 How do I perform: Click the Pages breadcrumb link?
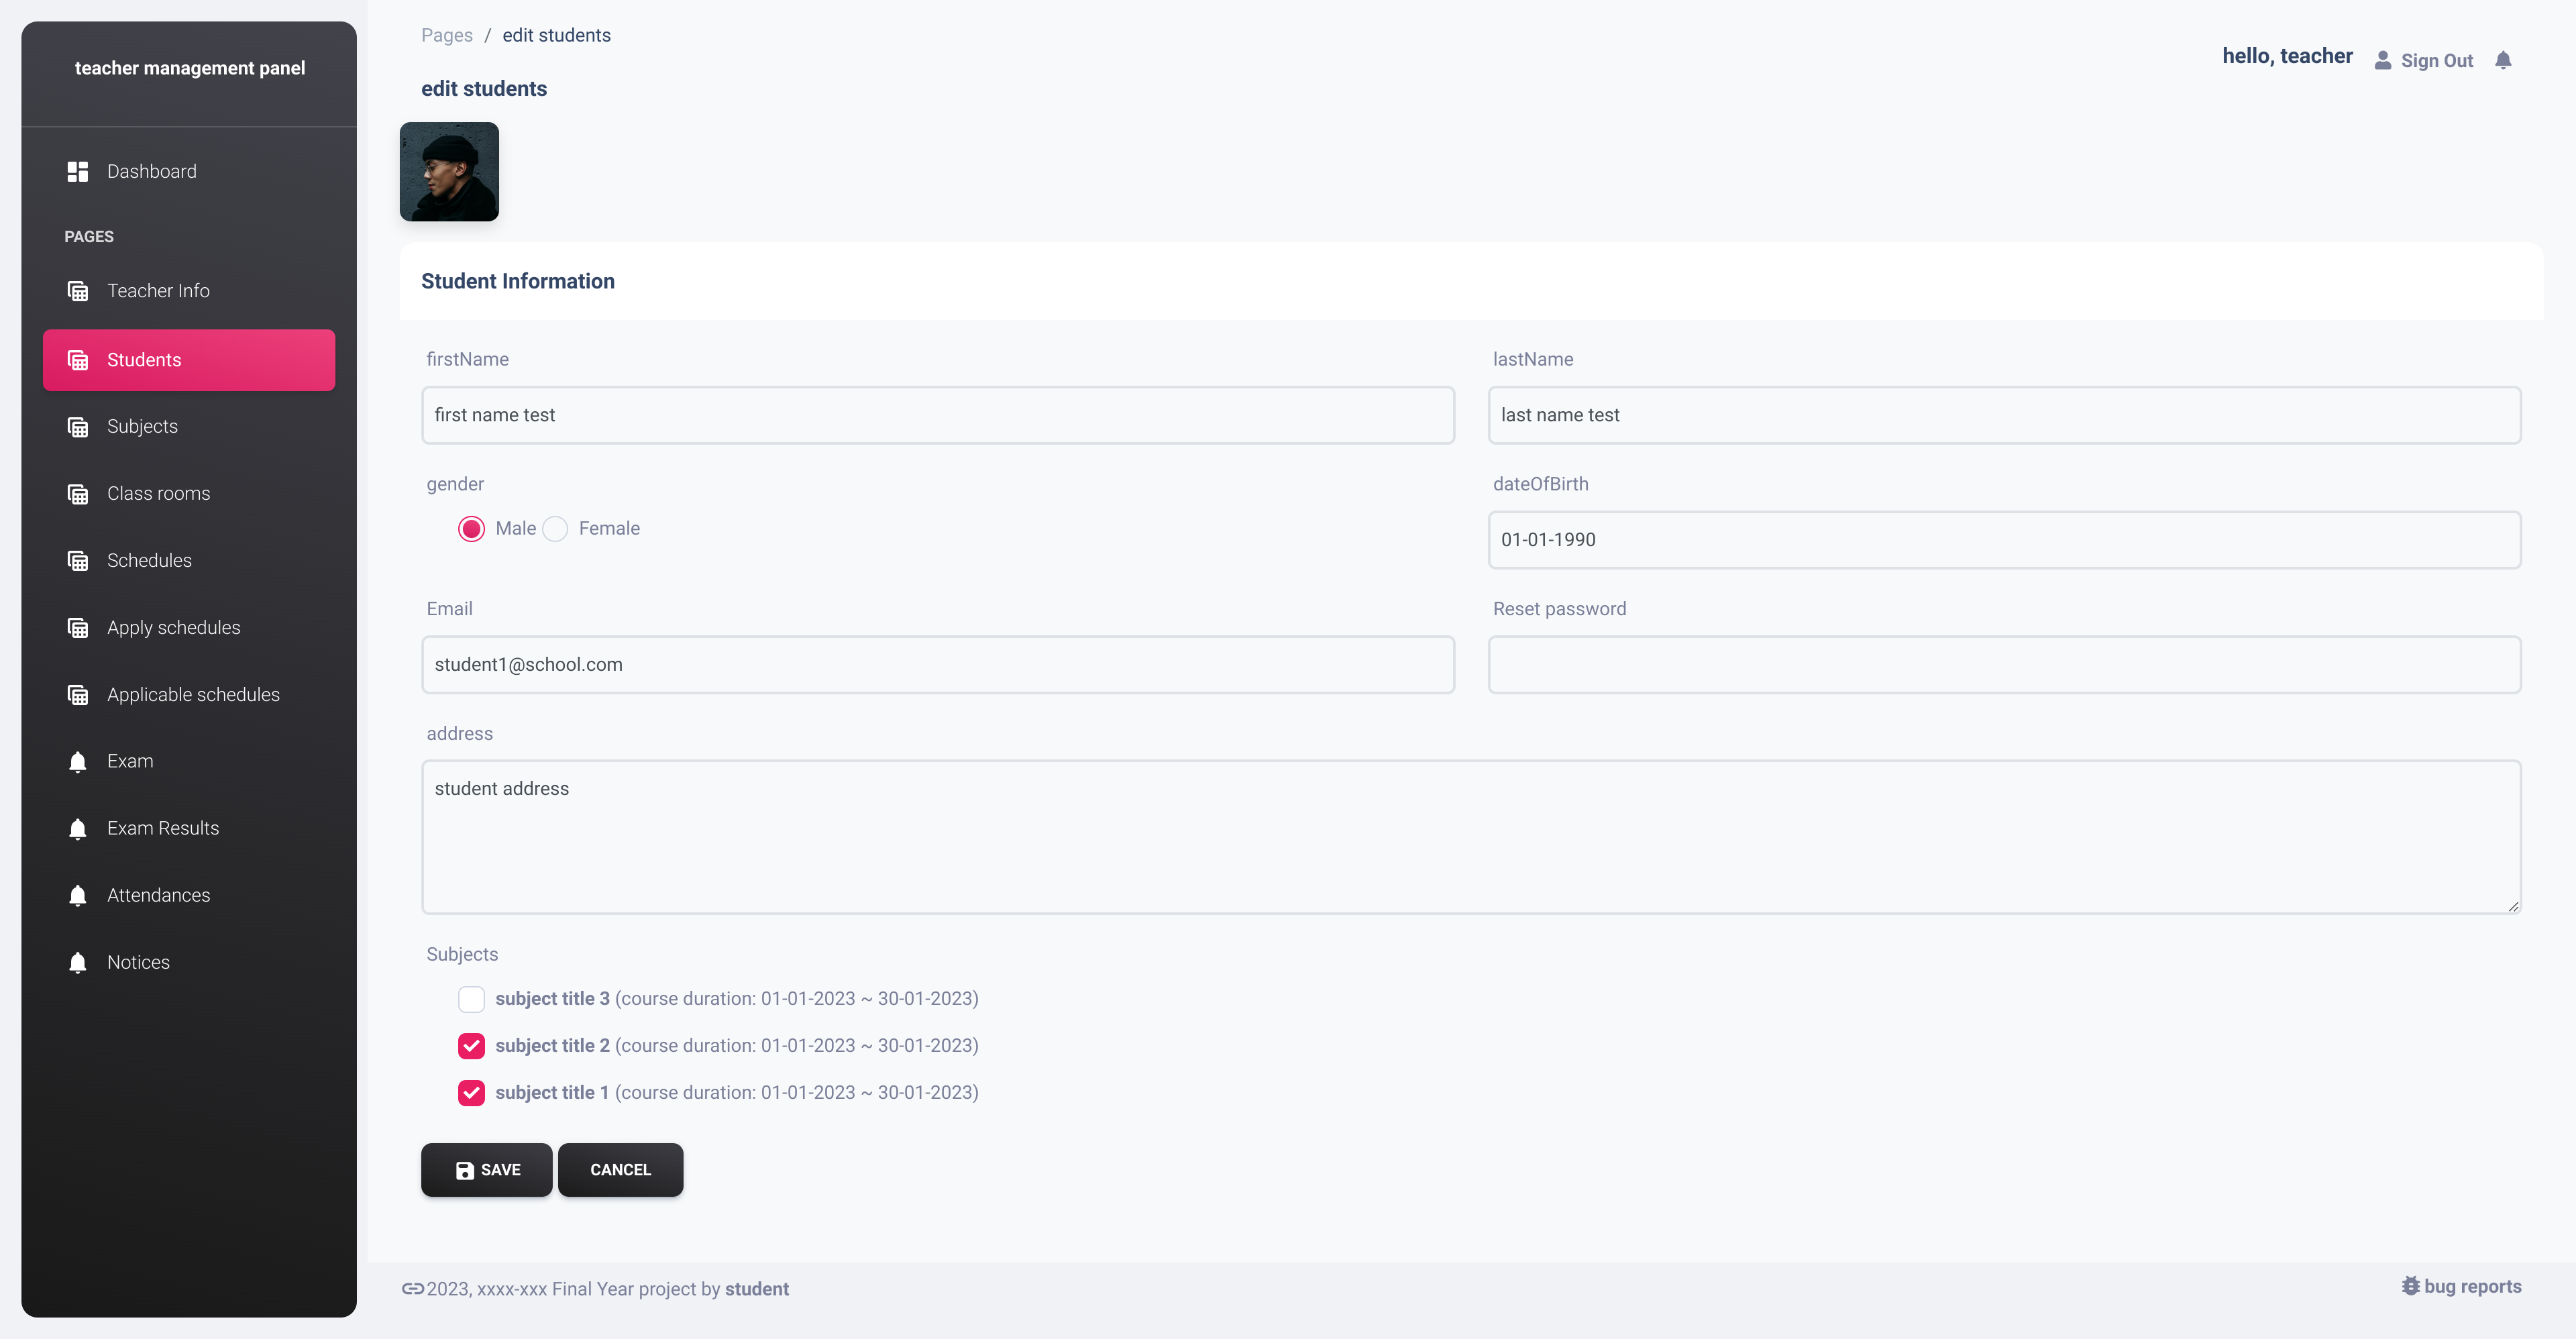[446, 35]
